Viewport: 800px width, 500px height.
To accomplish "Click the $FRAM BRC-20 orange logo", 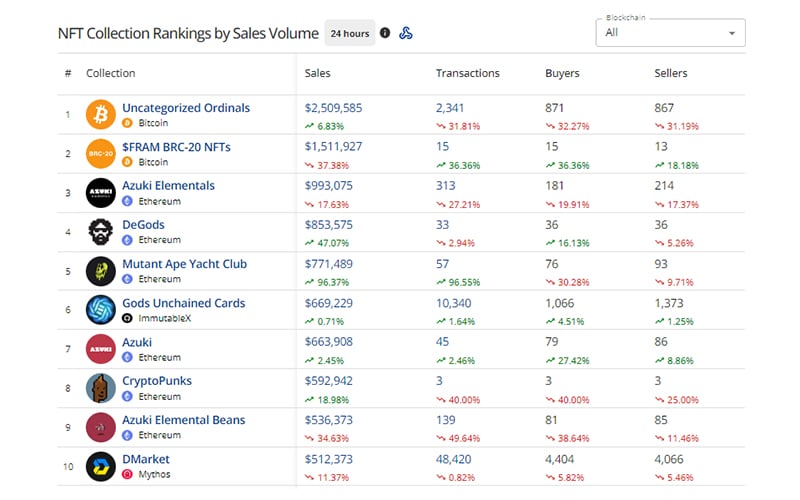I will 101,154.
